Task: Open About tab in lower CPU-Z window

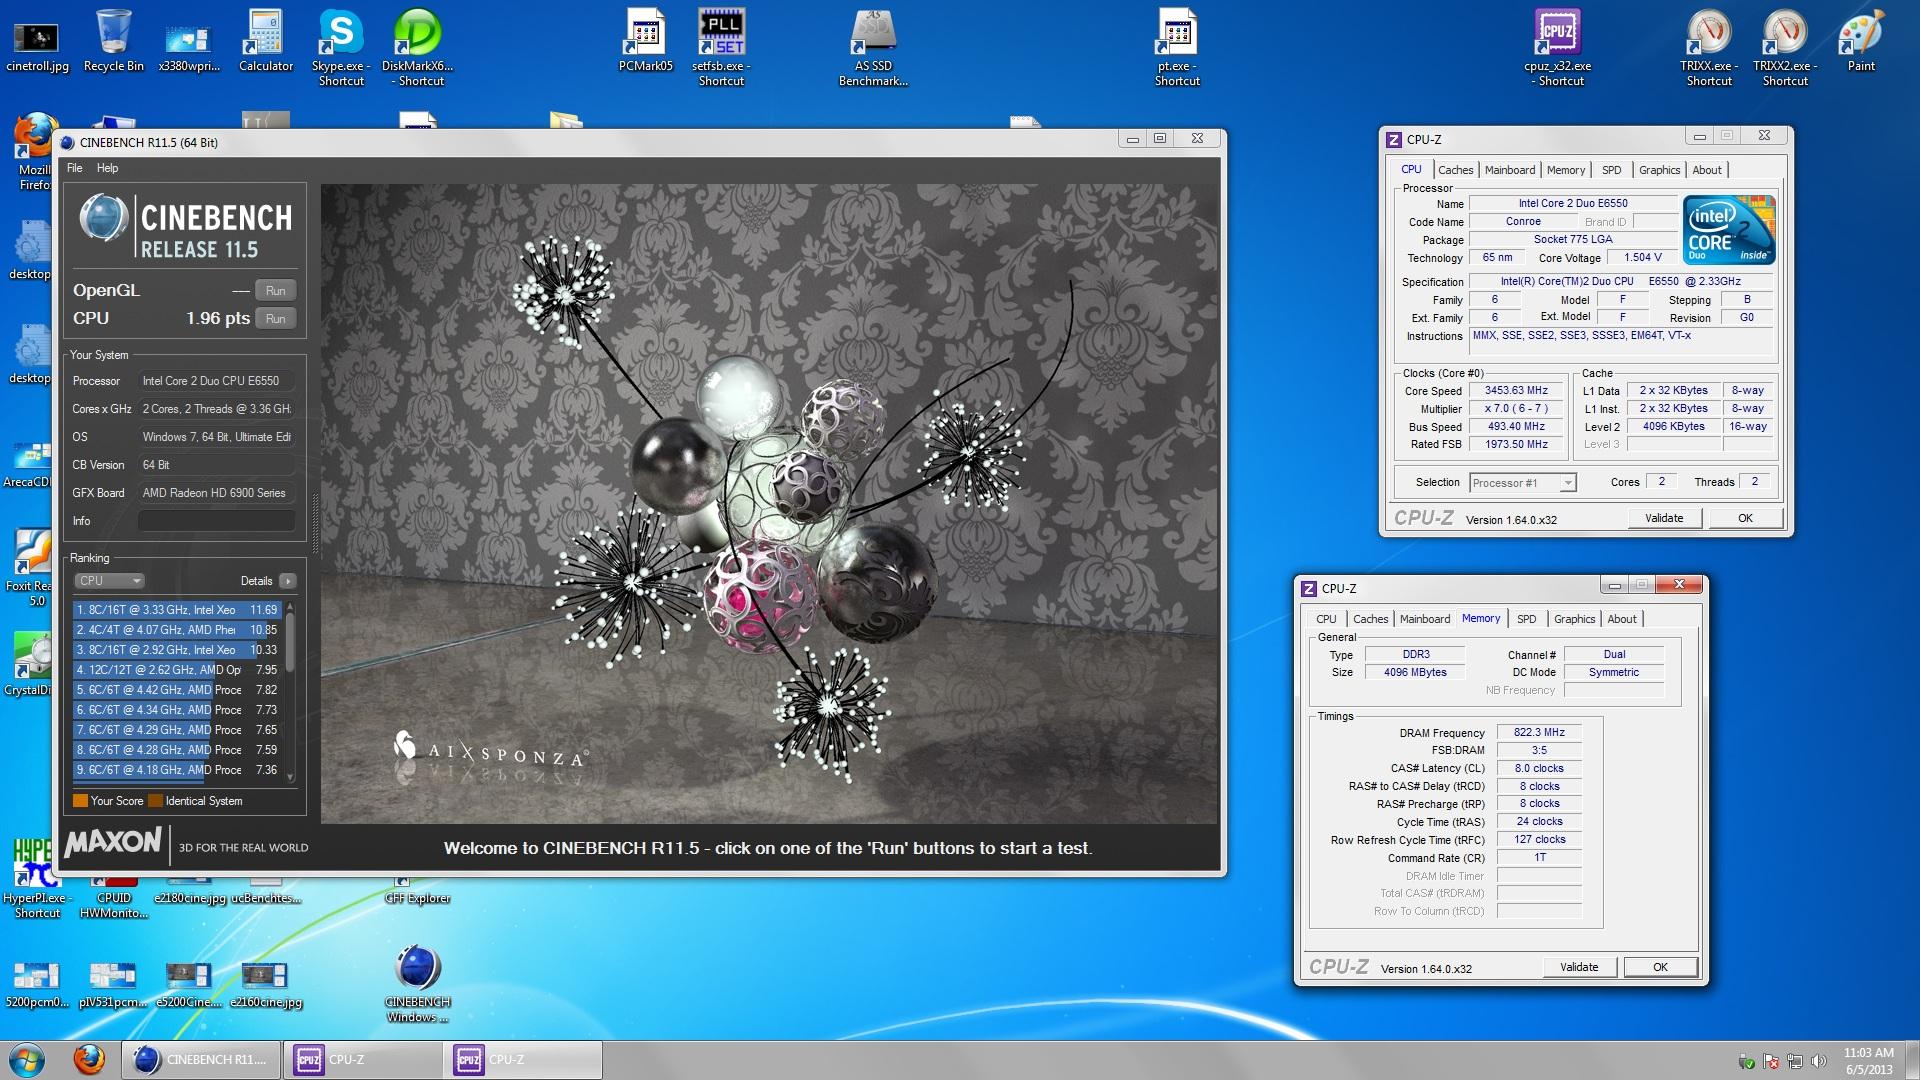Action: click(x=1622, y=619)
